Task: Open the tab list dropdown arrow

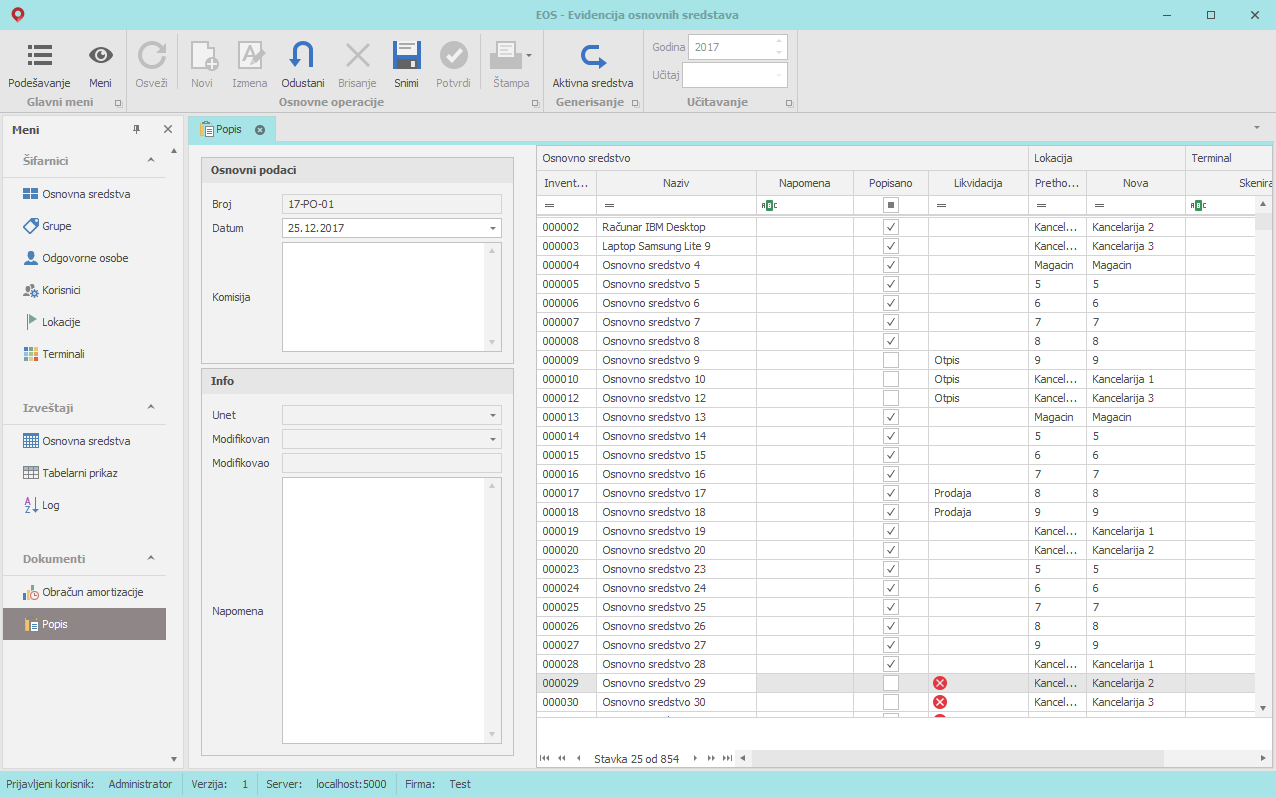Action: pos(1256,128)
